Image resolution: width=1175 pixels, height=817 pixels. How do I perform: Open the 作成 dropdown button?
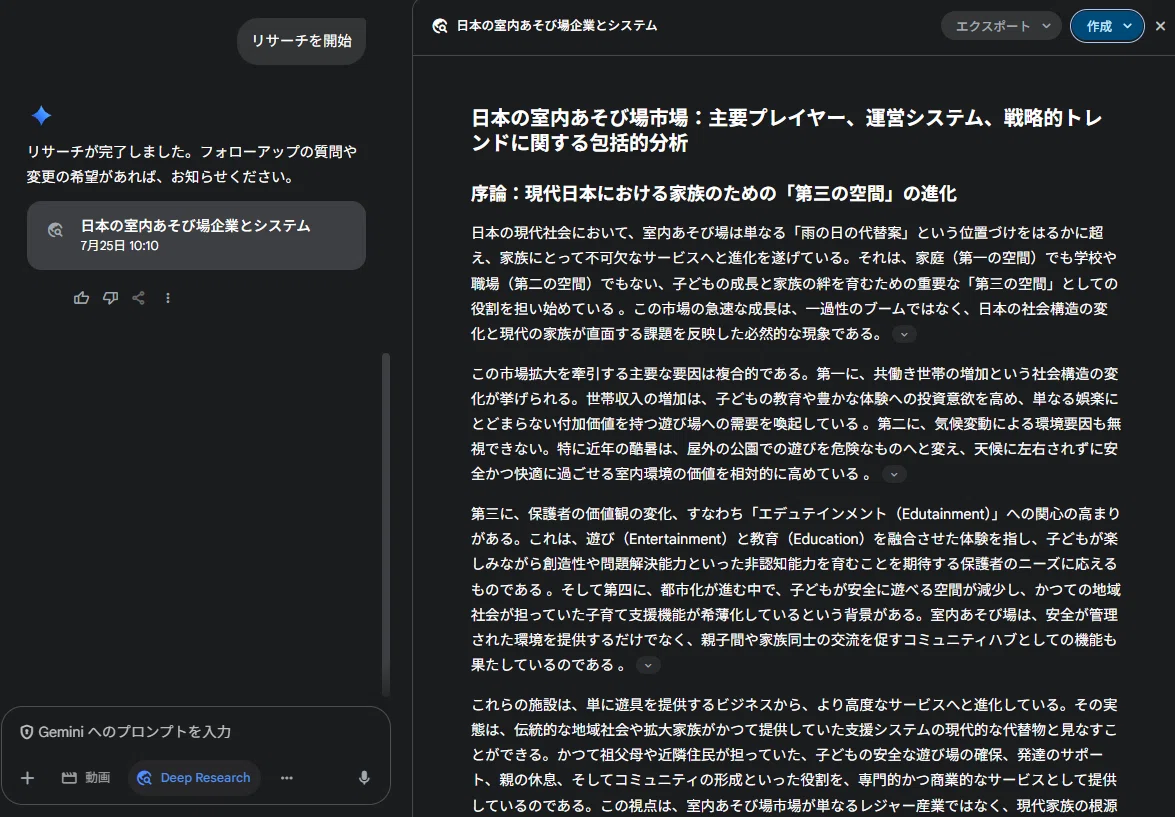[x=1107, y=26]
